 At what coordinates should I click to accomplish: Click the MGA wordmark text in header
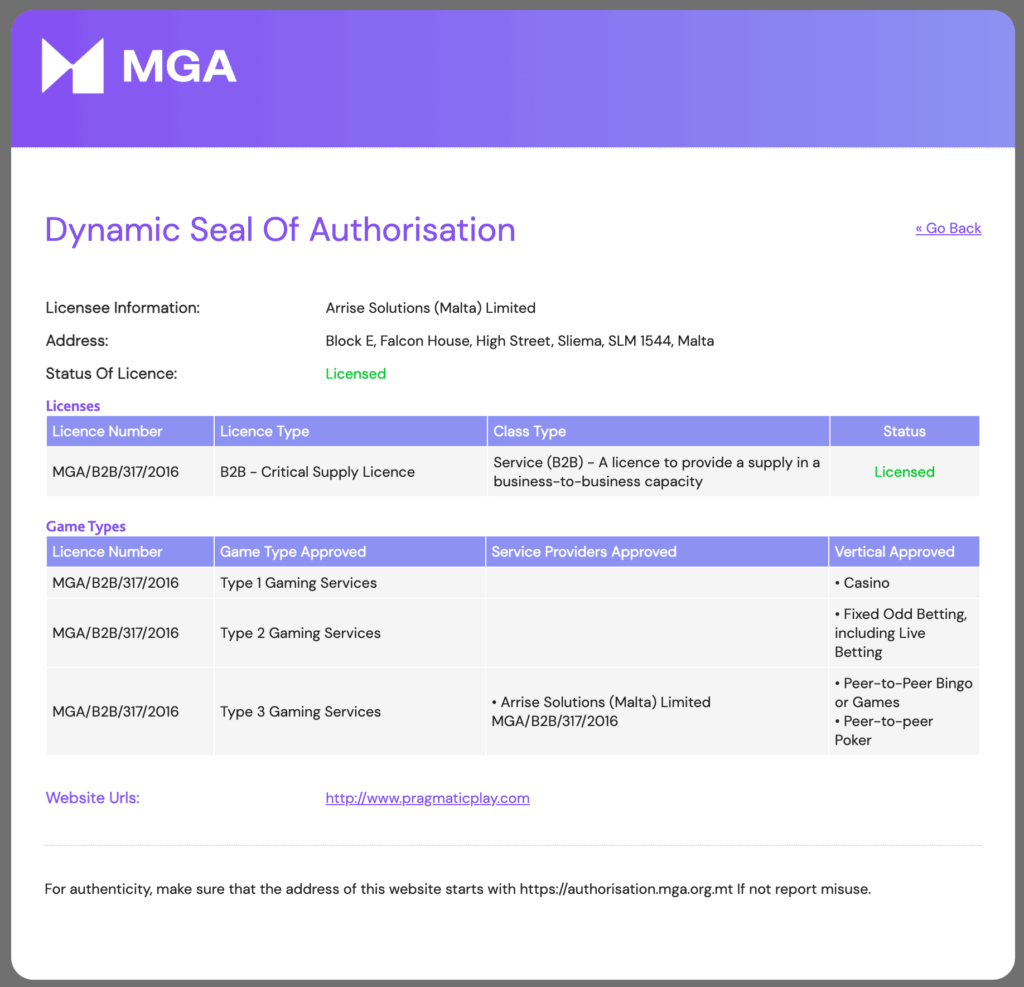[x=179, y=66]
